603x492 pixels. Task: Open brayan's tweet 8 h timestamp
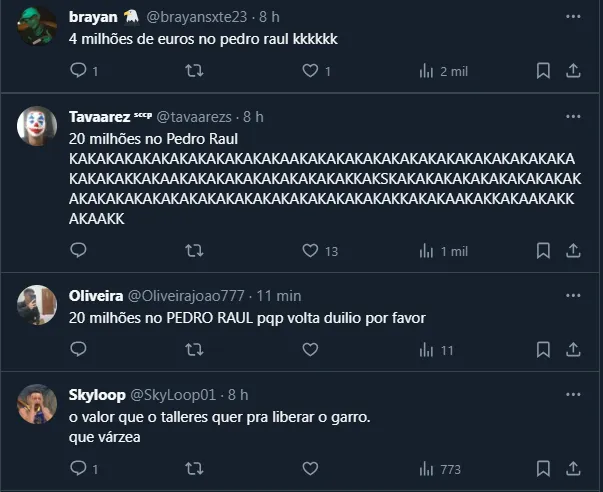[270, 17]
